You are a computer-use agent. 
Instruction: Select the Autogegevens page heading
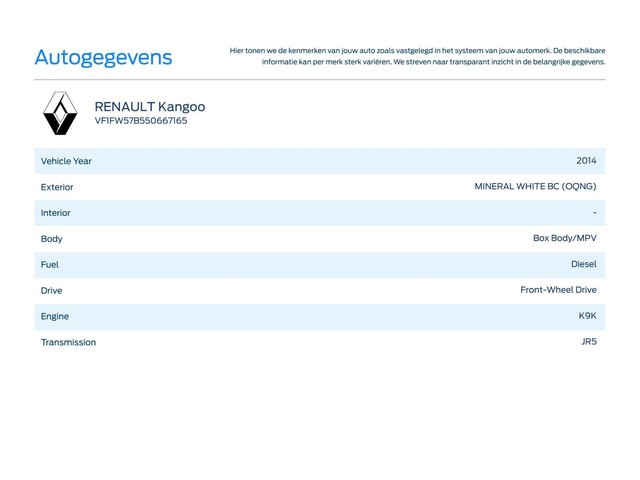point(103,57)
